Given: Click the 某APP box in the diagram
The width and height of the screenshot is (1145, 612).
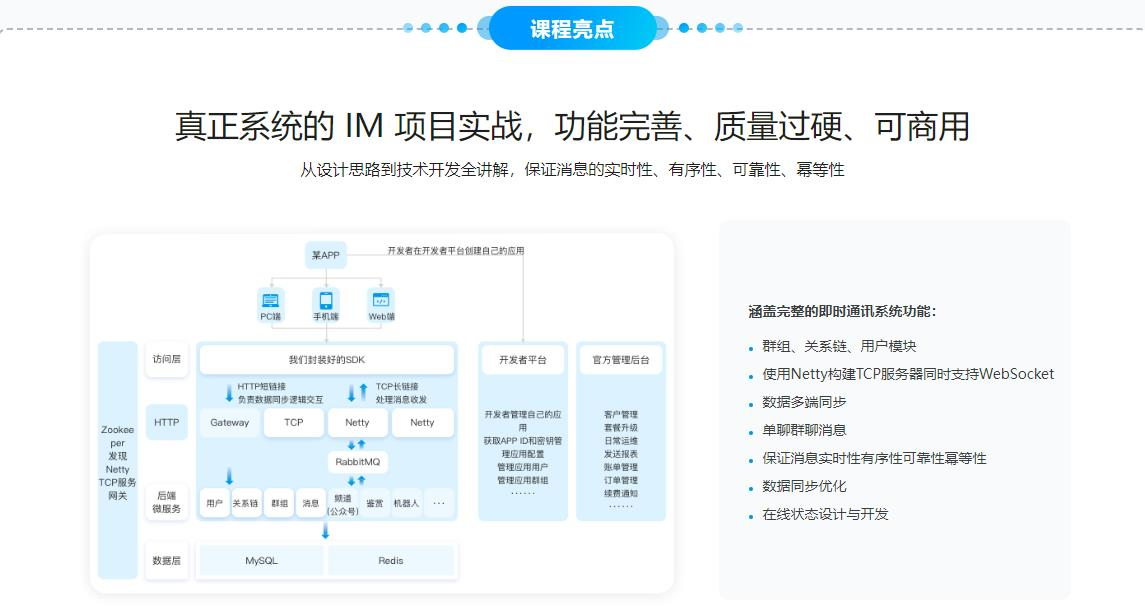Looking at the screenshot, I should click(326, 255).
